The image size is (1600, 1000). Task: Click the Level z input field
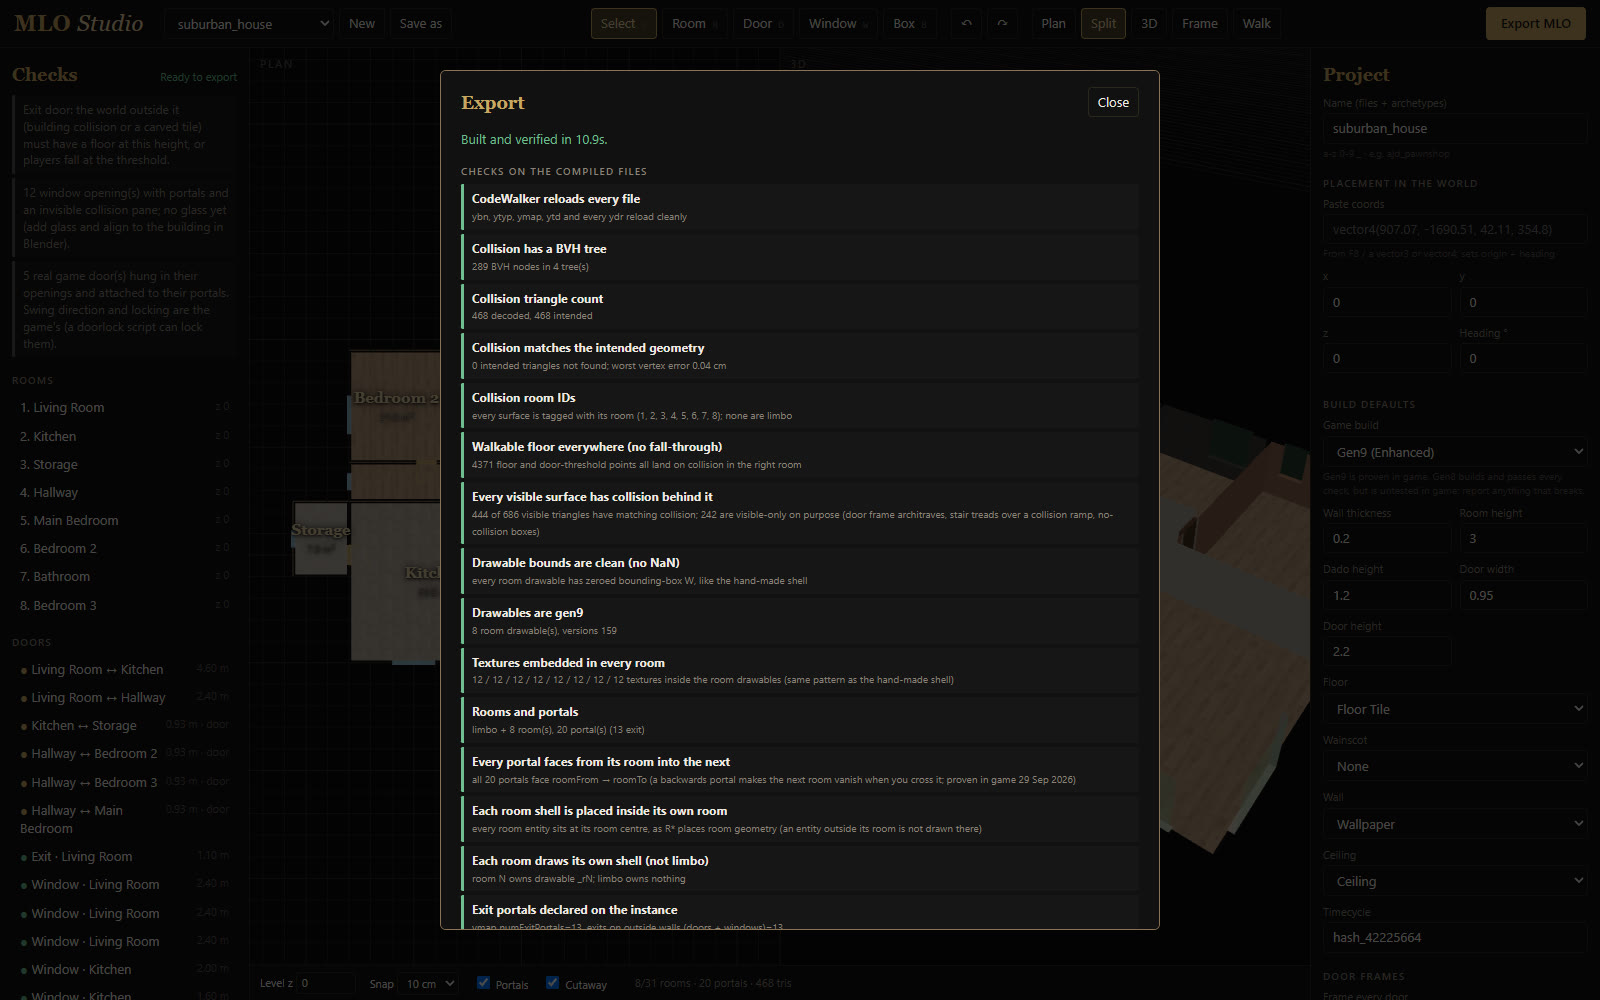tap(324, 984)
